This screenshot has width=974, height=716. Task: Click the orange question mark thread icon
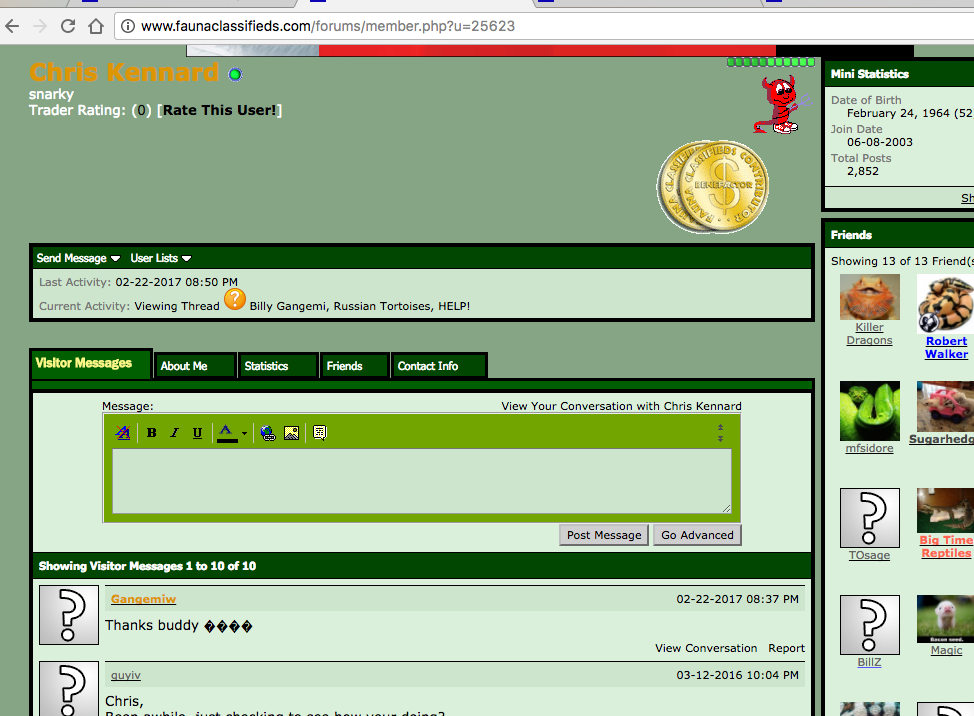(235, 299)
